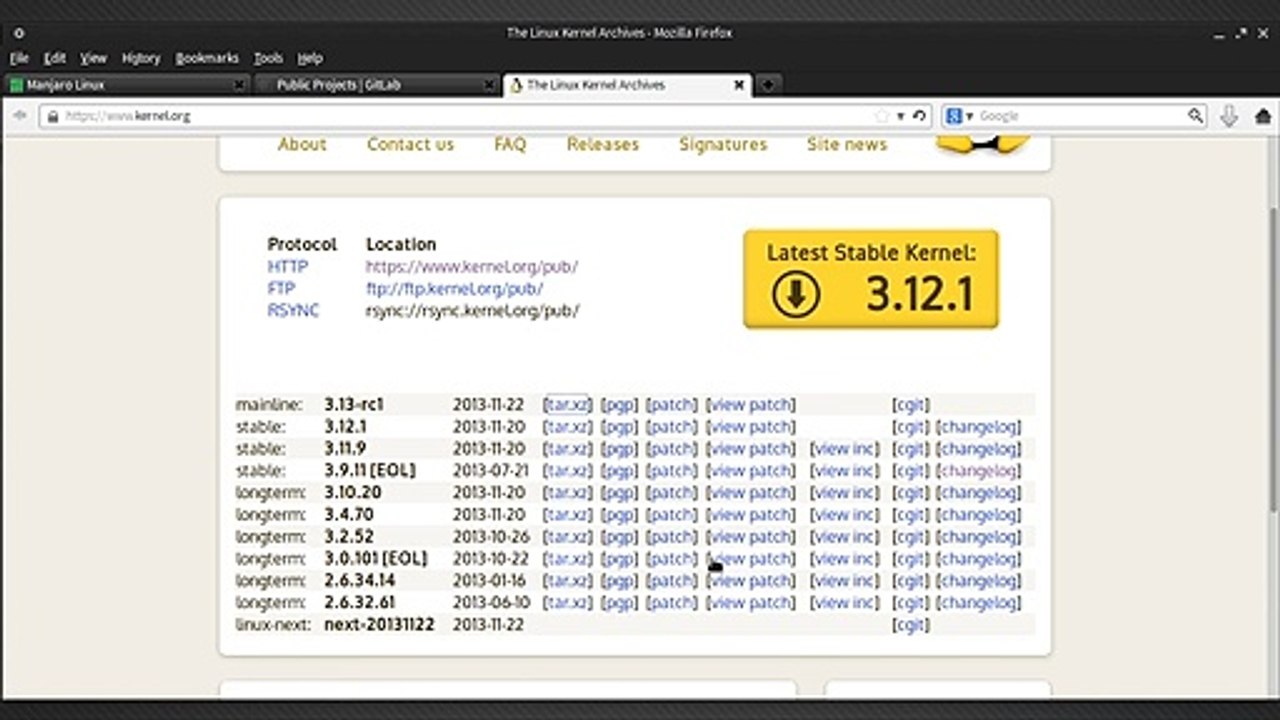Open the Help menu
This screenshot has width=1280, height=720.
click(310, 58)
